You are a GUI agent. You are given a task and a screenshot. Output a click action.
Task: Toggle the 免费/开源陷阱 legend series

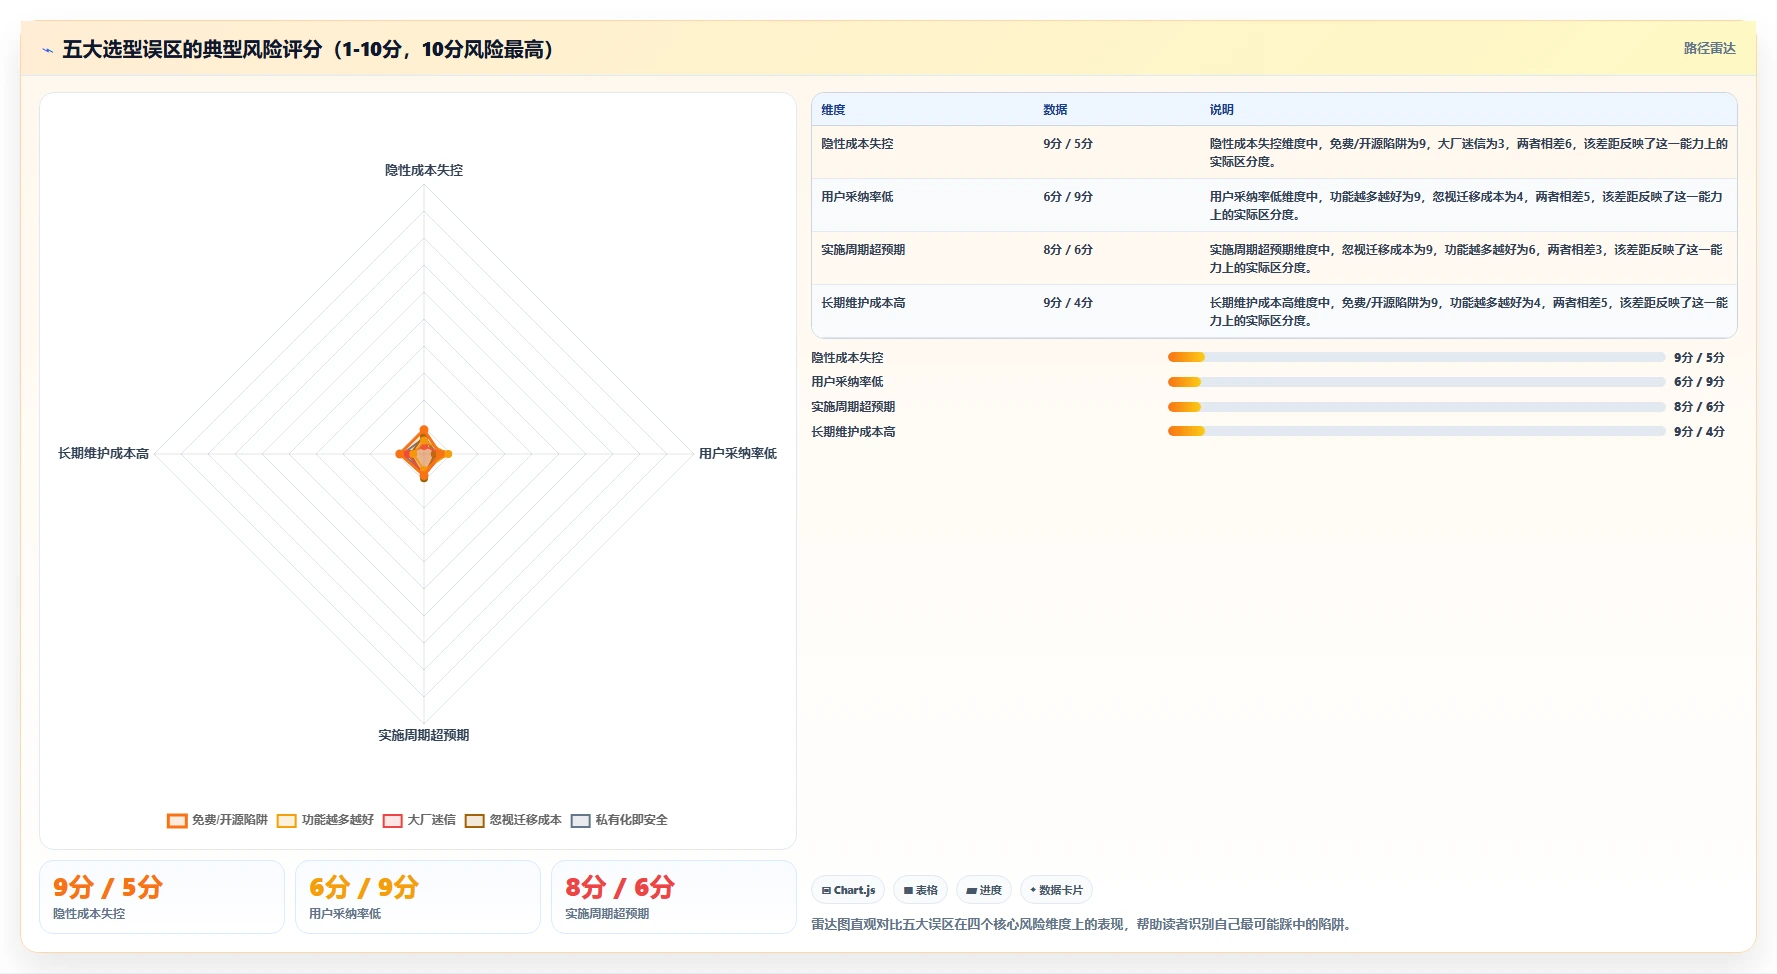point(217,820)
